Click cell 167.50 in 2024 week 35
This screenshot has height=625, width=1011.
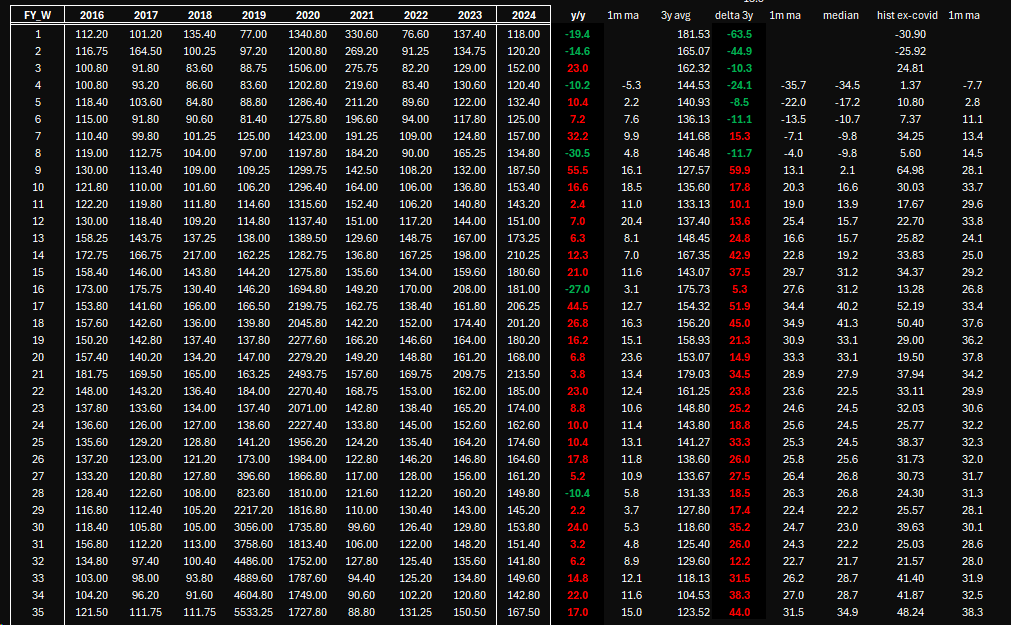coord(524,612)
